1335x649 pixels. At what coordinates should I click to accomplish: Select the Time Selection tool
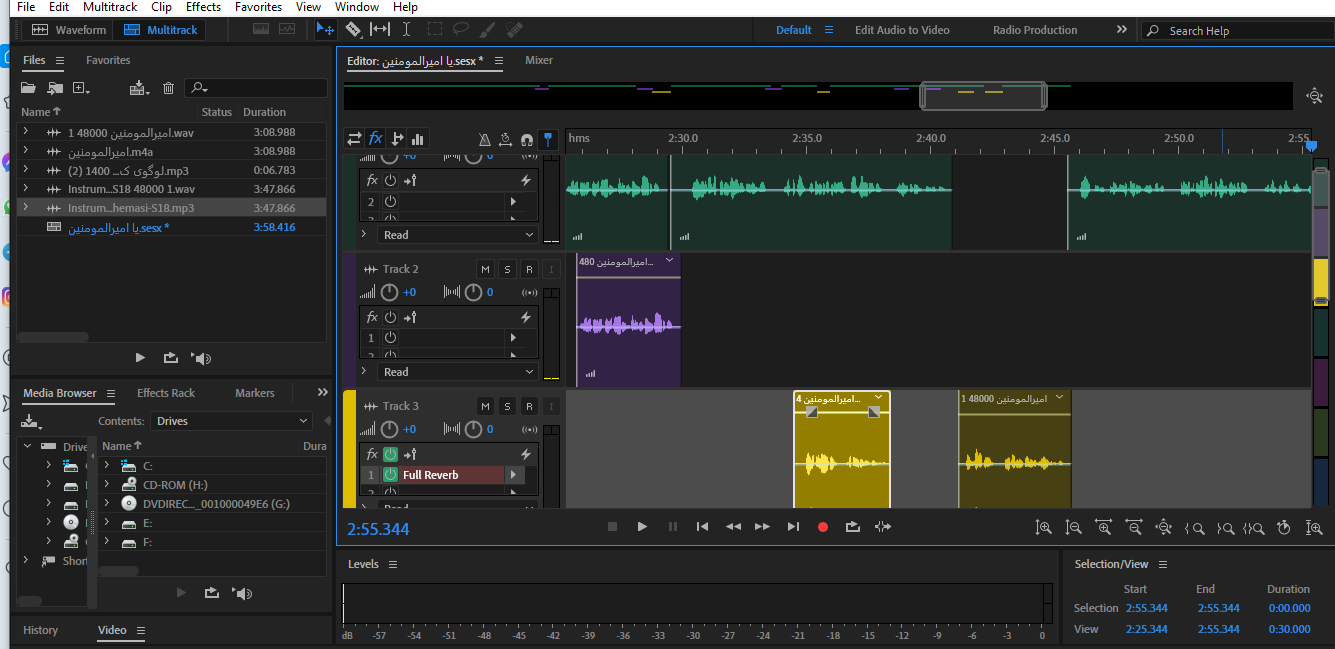408,30
